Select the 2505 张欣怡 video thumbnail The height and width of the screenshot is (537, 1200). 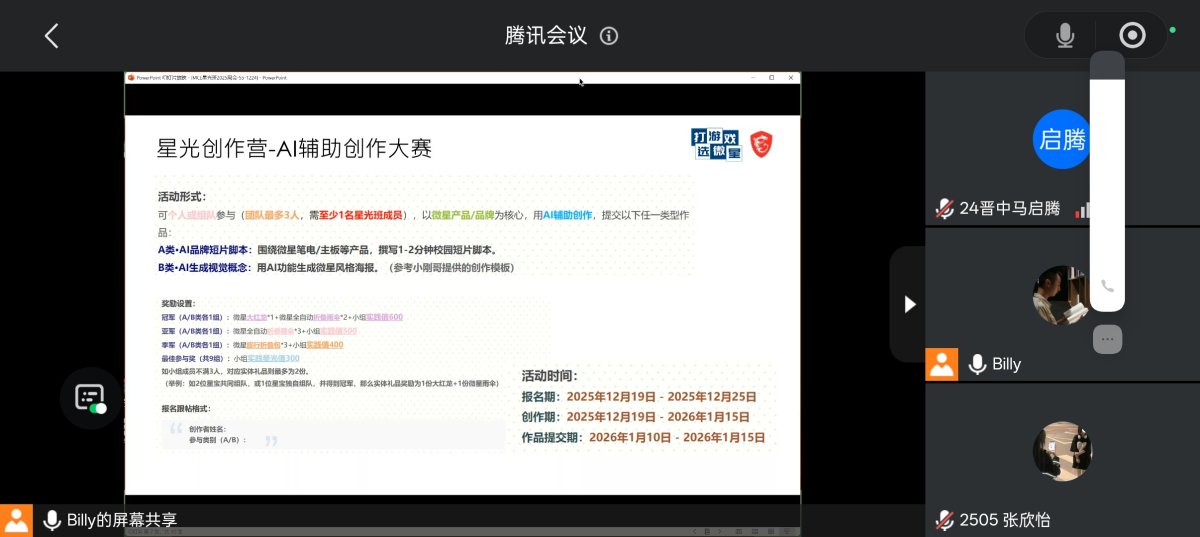click(1062, 452)
